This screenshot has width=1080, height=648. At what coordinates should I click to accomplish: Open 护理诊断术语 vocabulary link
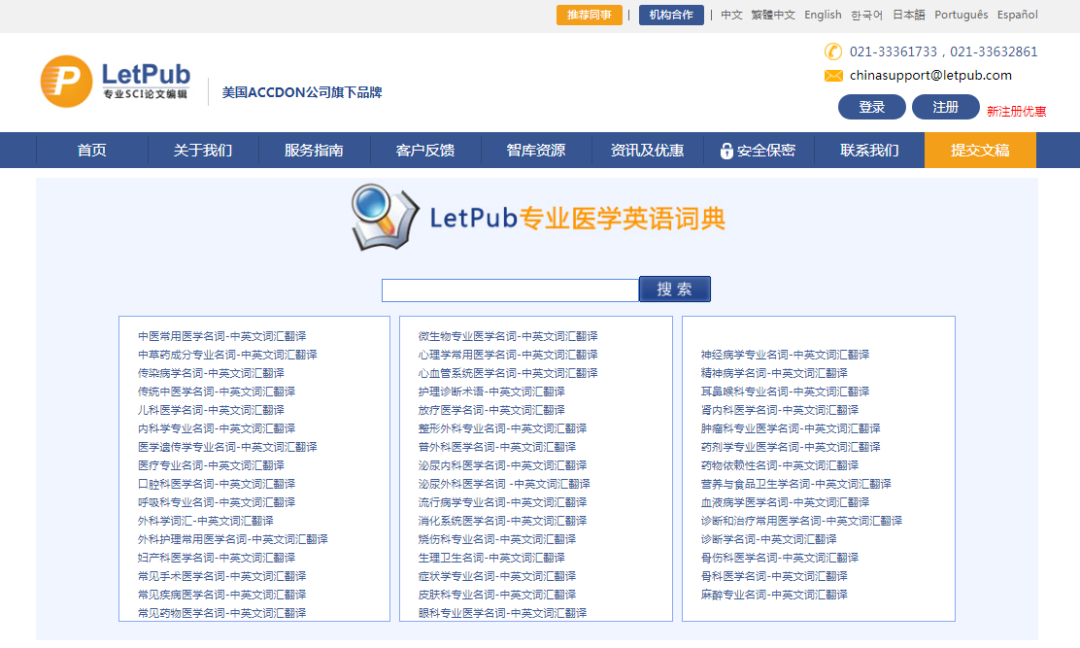tap(491, 392)
